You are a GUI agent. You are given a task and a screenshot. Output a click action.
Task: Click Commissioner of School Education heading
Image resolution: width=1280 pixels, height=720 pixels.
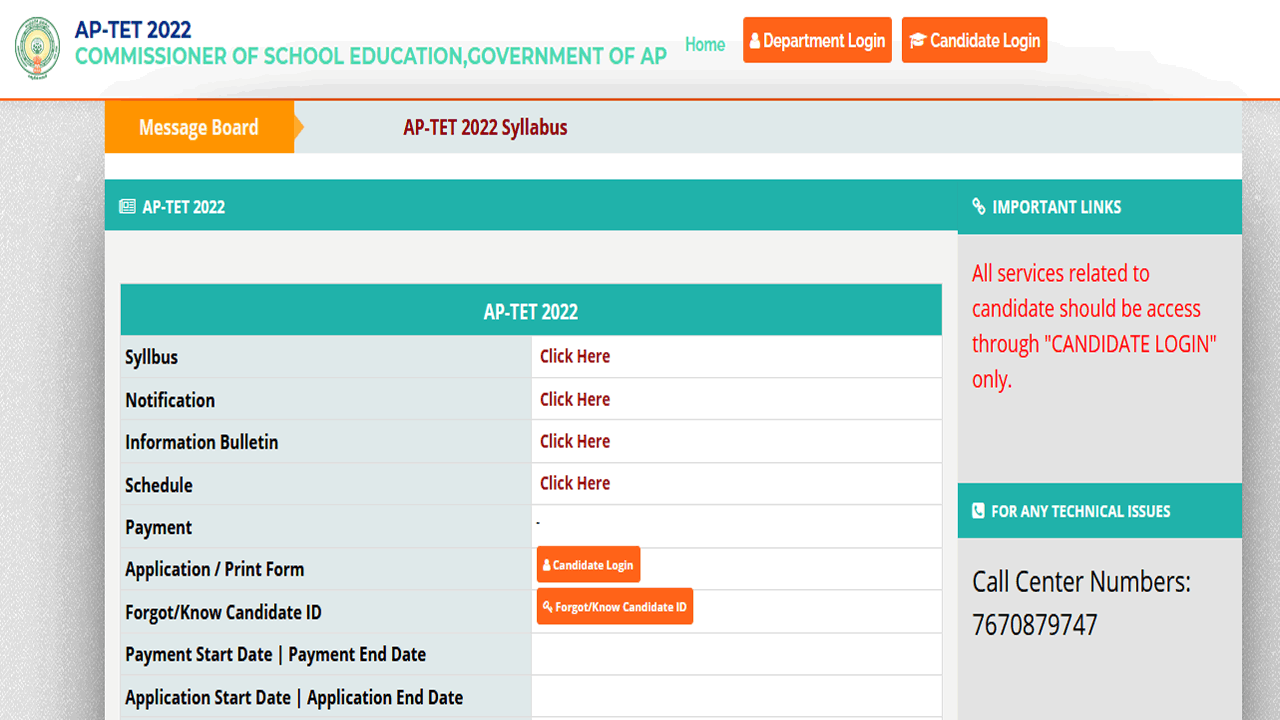pyautogui.click(x=371, y=56)
